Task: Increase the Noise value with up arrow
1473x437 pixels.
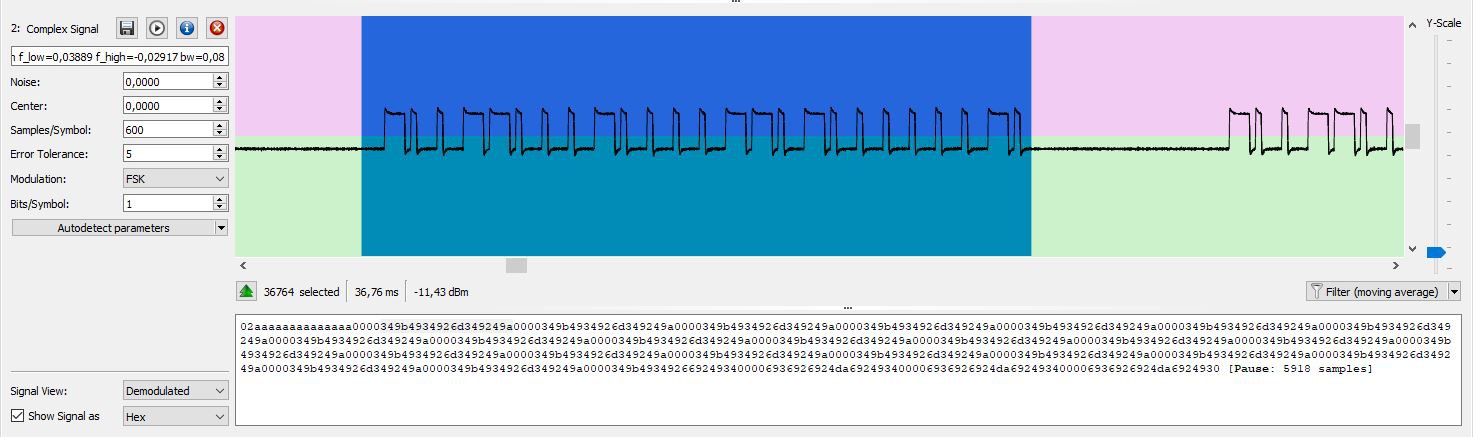Action: (x=220, y=78)
